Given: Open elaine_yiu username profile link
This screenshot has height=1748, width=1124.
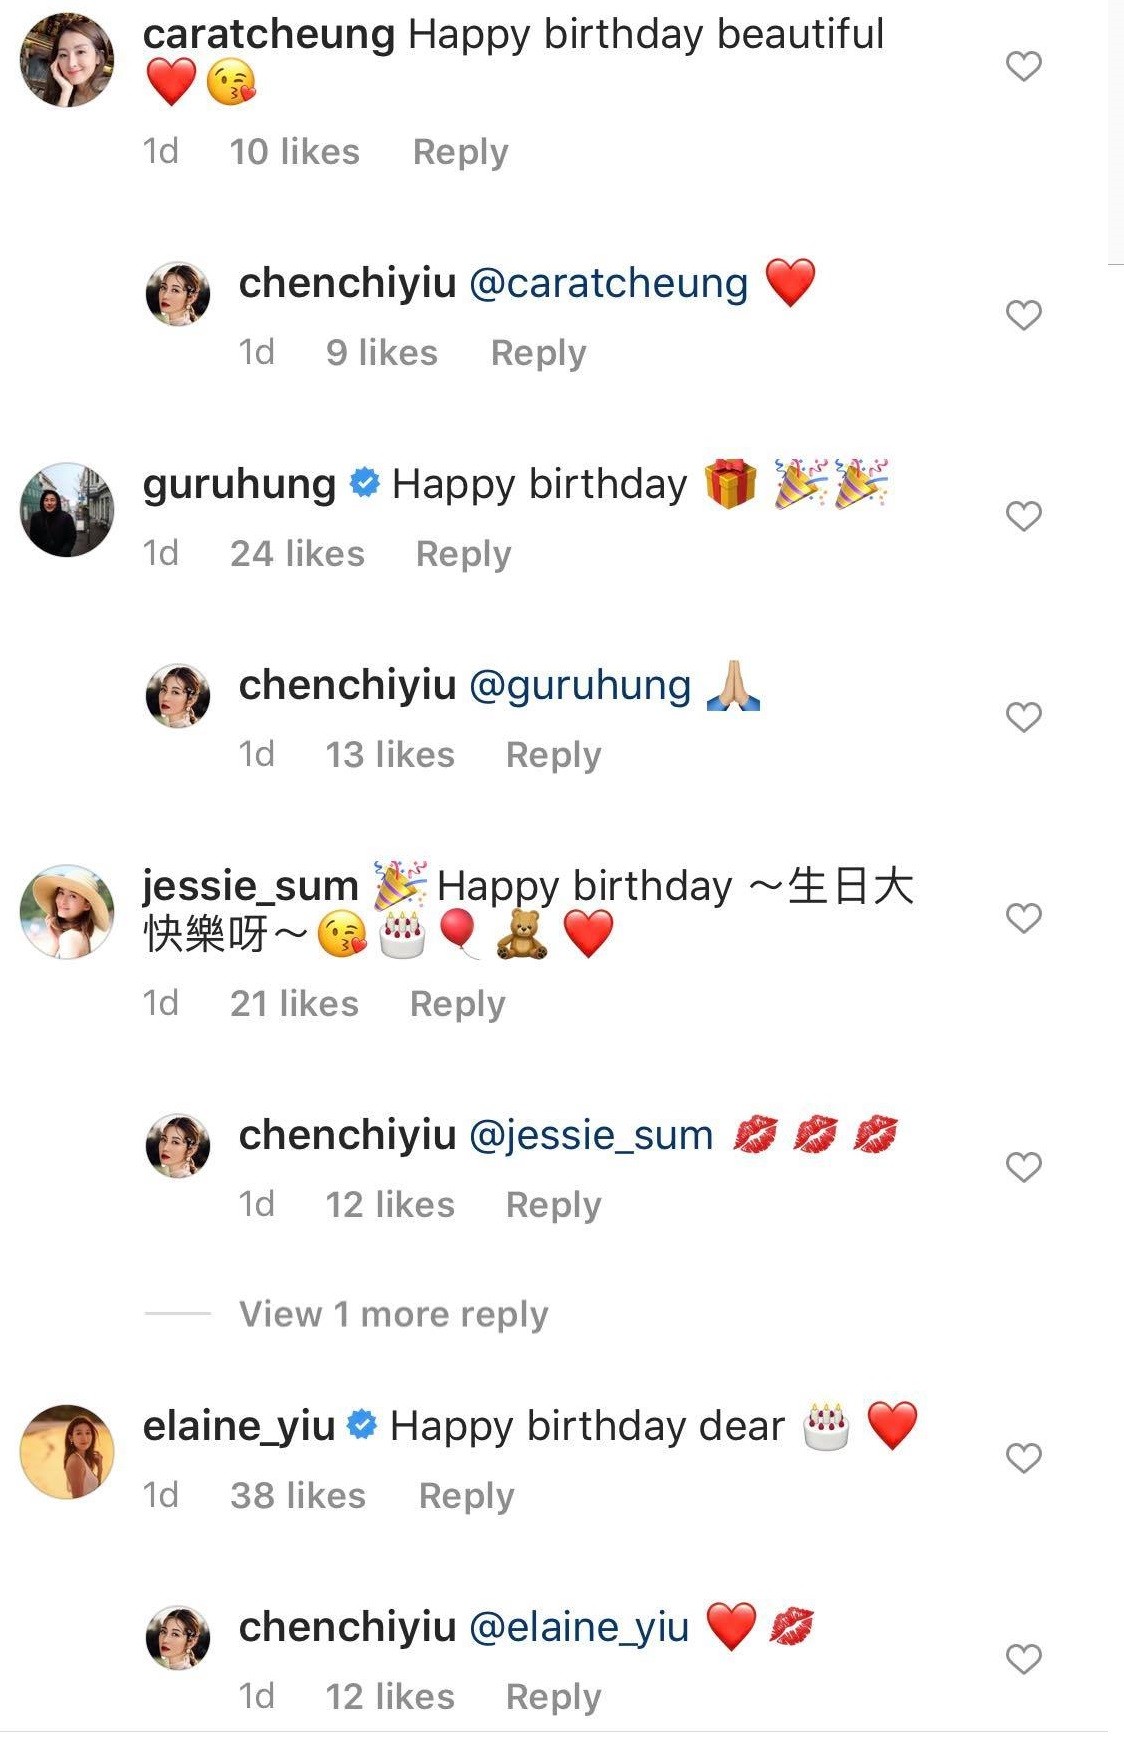Looking at the screenshot, I should pyautogui.click(x=239, y=1426).
